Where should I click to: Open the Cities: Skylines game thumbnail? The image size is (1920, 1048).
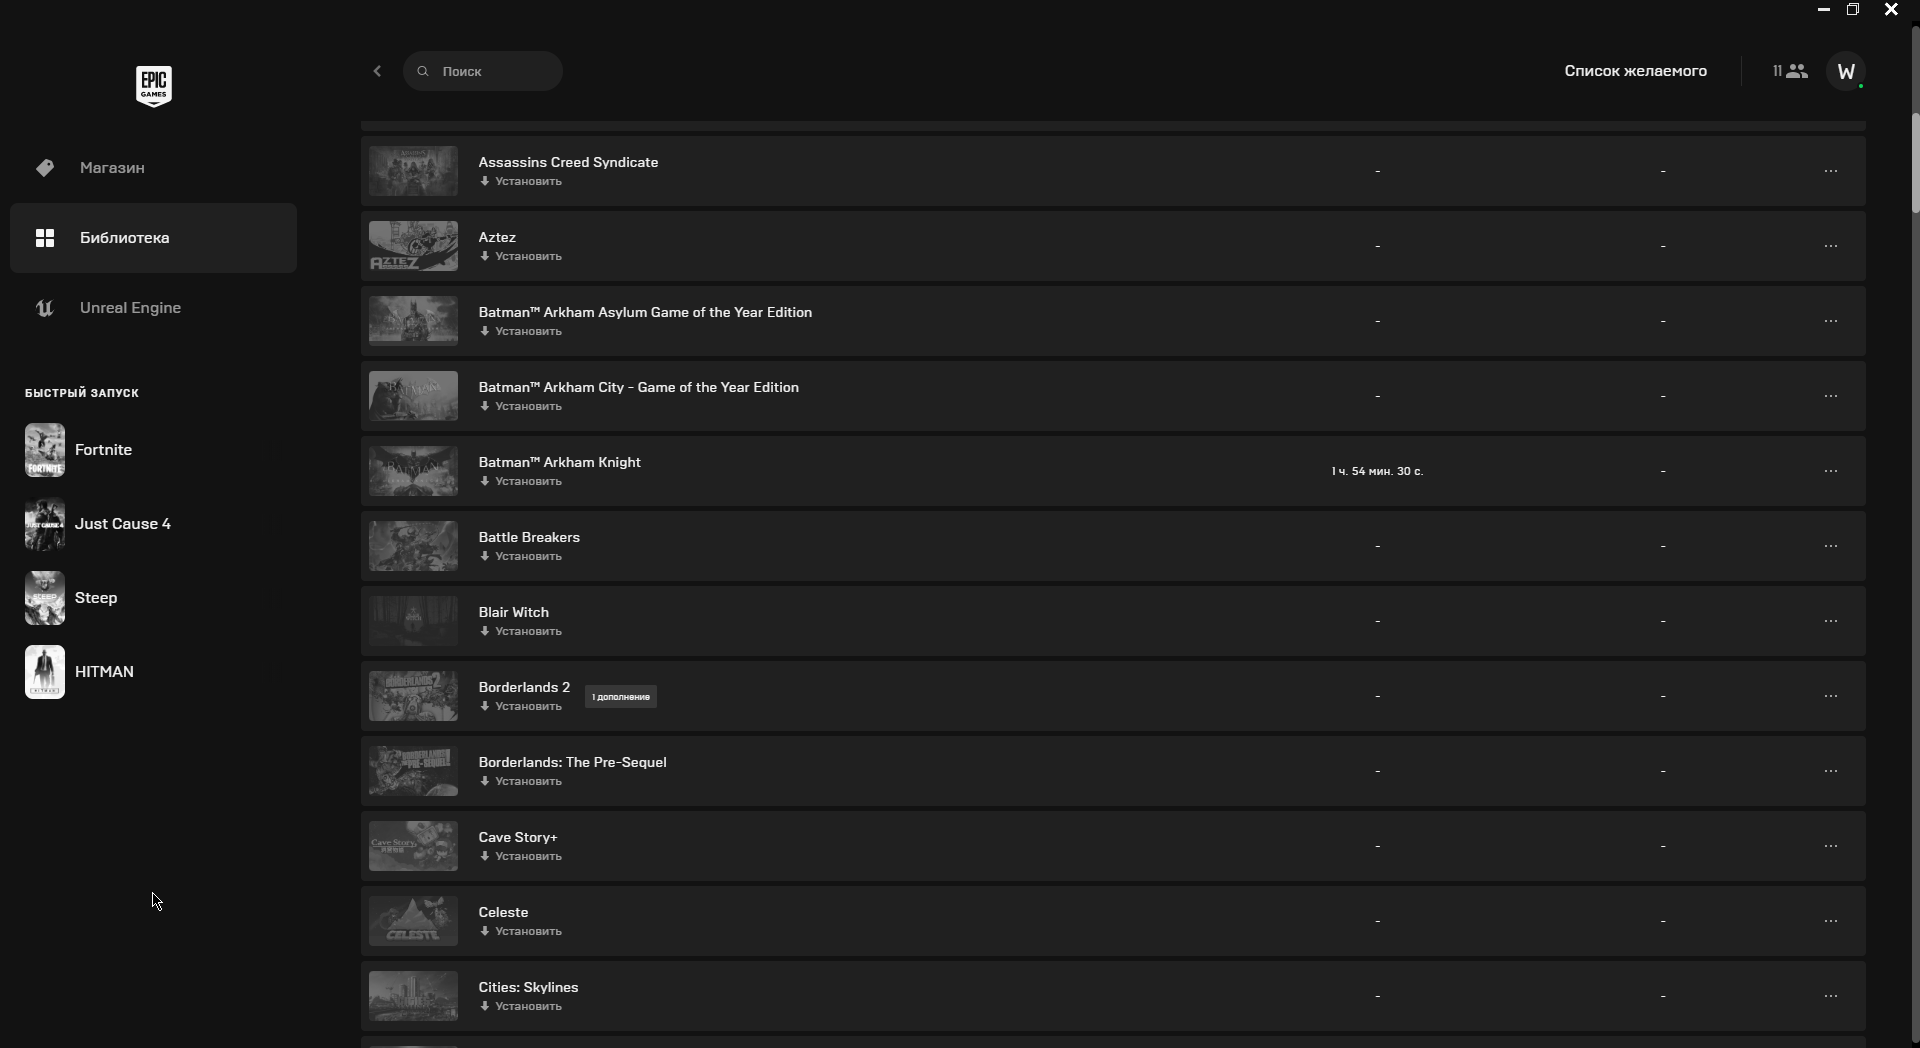(413, 996)
